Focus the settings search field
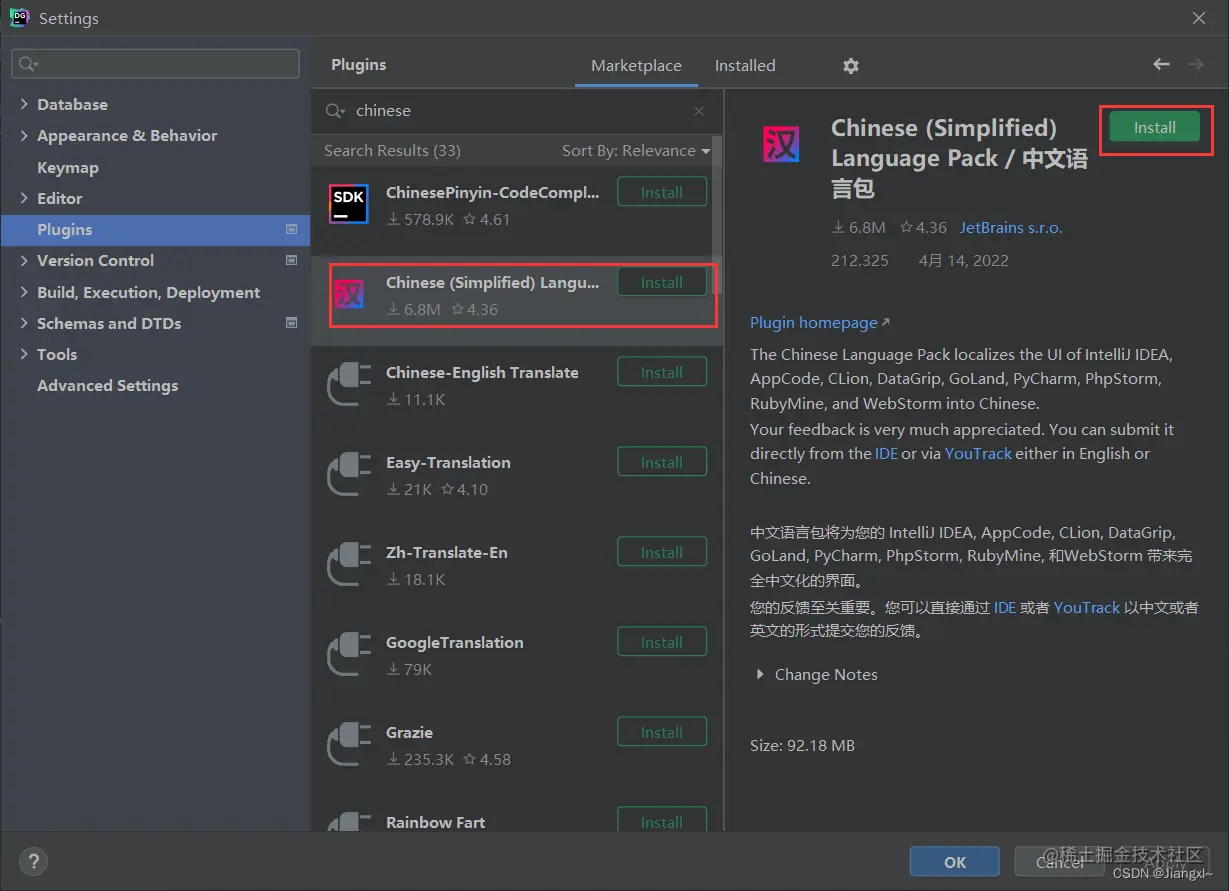Viewport: 1229px width, 891px height. [x=155, y=64]
